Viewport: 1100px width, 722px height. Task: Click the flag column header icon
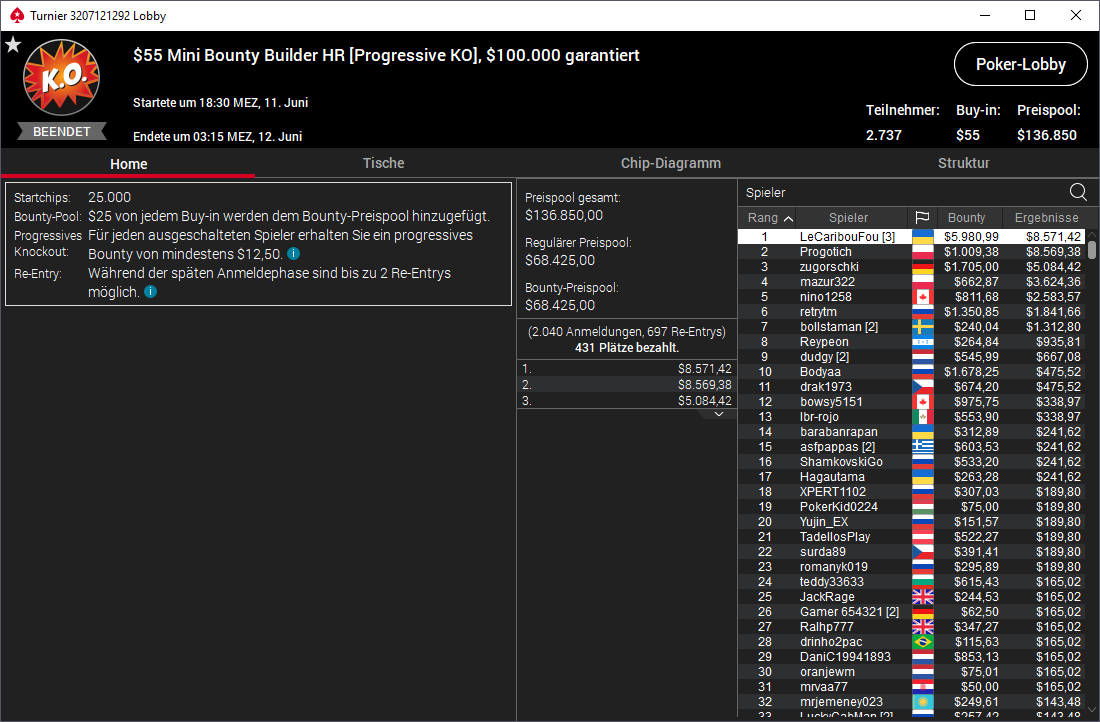(x=922, y=218)
